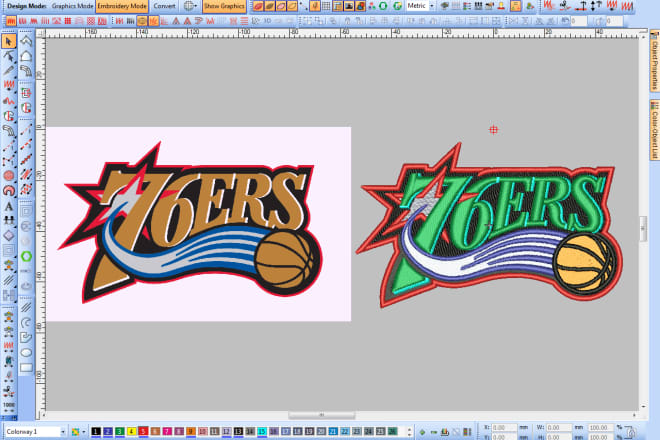Click the W width input field
The image size is (660, 440).
pyautogui.click(x=559, y=427)
